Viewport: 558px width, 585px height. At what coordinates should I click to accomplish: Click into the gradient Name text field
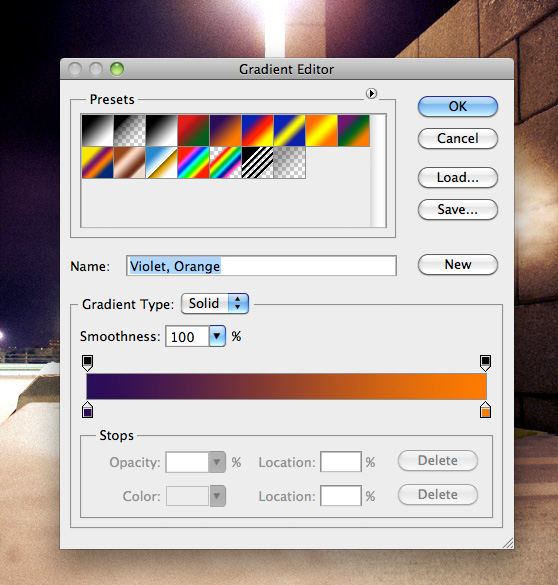point(261,266)
